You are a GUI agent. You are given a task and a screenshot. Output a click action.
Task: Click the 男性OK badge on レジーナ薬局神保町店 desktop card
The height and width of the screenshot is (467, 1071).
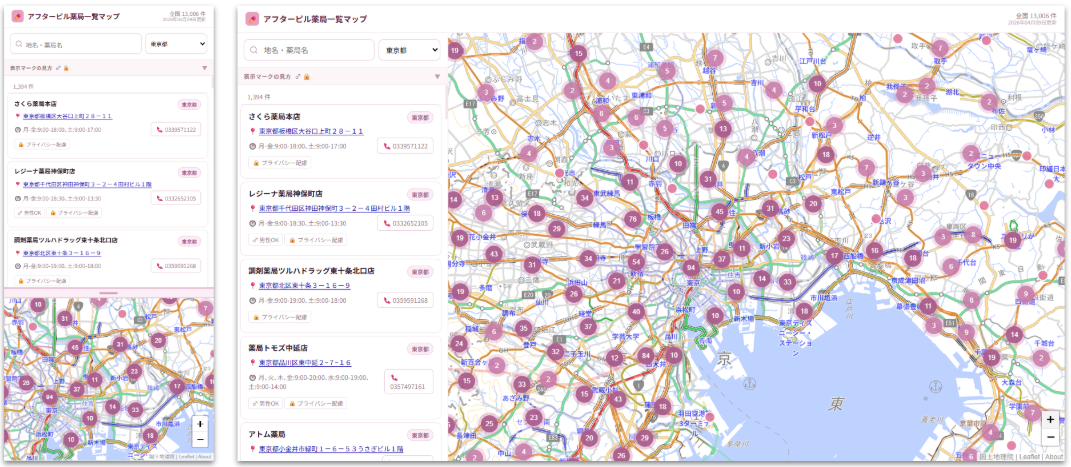[x=265, y=240]
